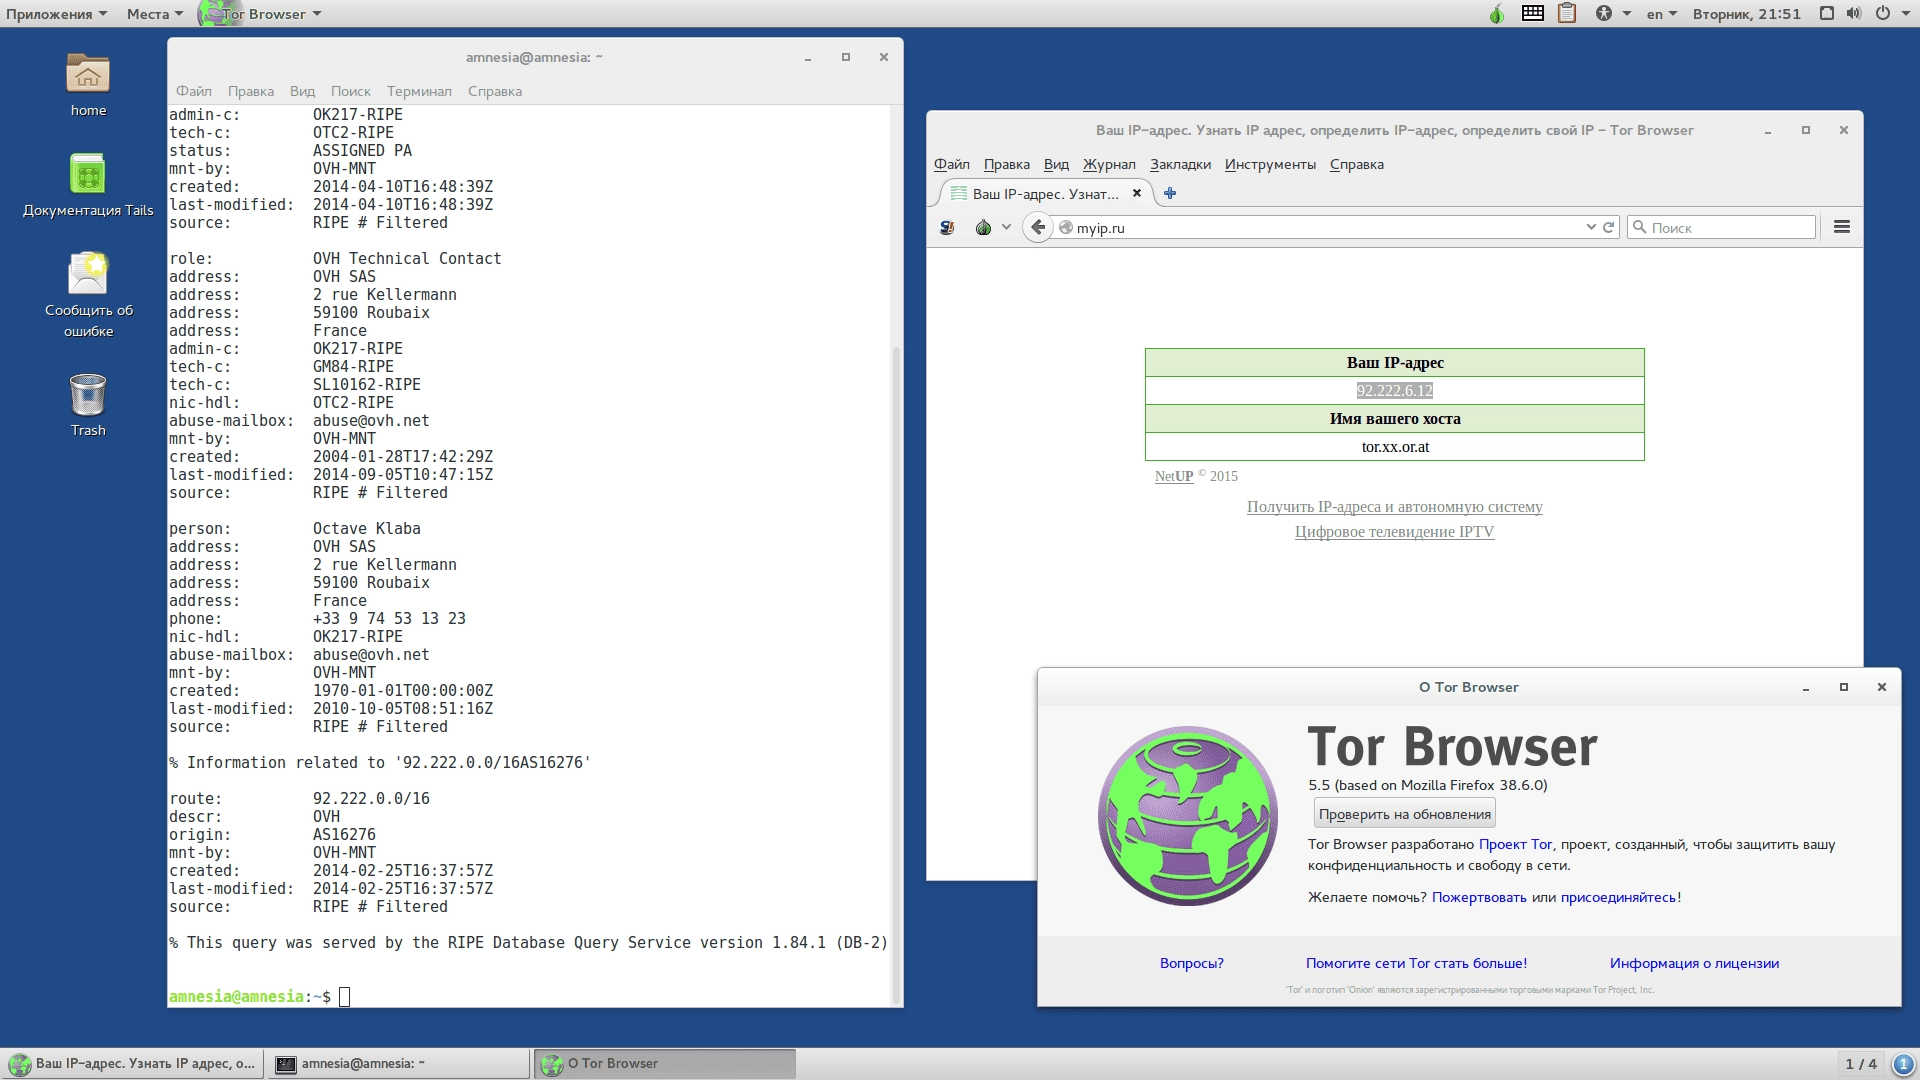
Task: Click the 1 / 4 workspace indicator
Action: 1861,1064
